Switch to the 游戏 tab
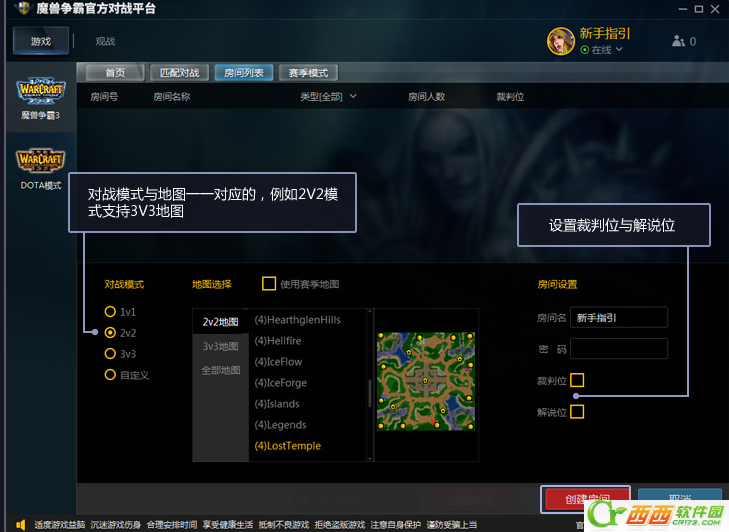The width and height of the screenshot is (729, 532). (41, 41)
